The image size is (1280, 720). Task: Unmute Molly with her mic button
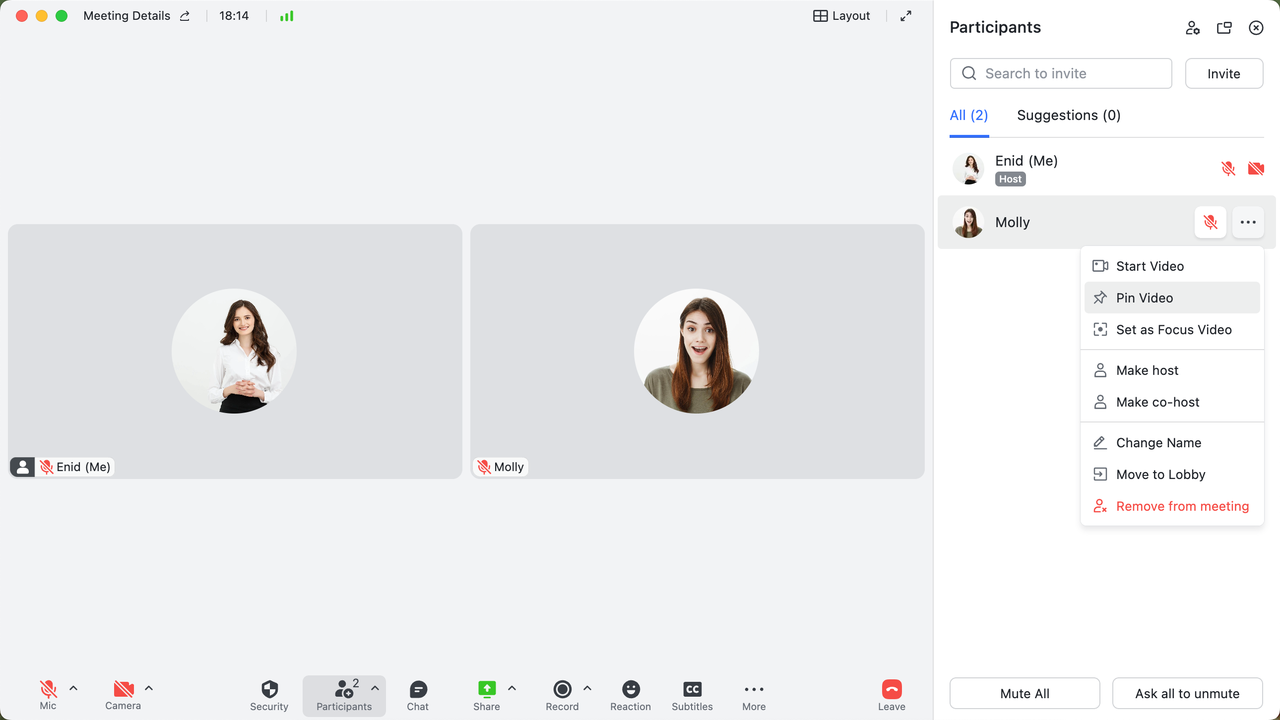coord(1210,222)
